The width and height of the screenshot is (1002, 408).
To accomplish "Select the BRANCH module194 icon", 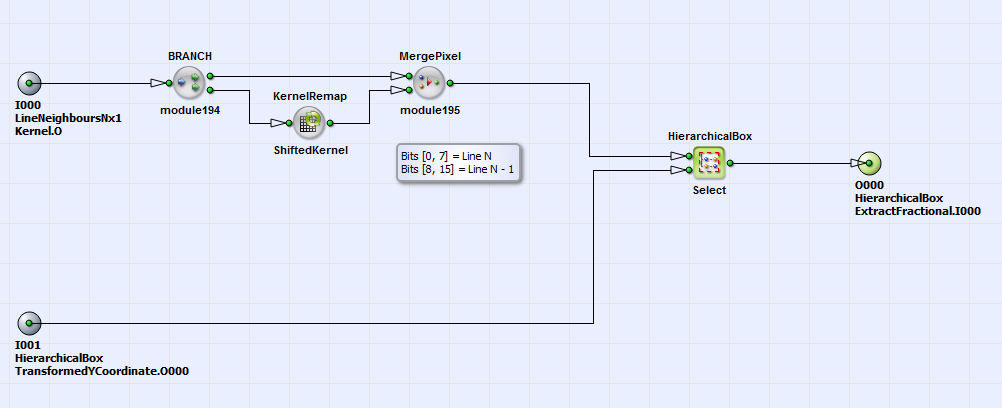I will 189,82.
